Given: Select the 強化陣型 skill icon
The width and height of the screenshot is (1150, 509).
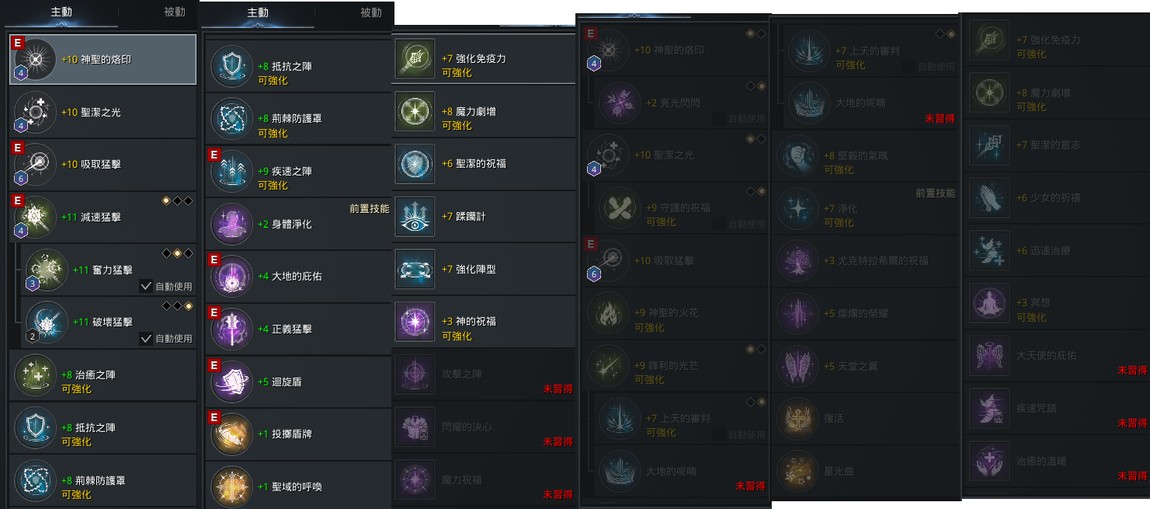Looking at the screenshot, I should coord(415,269).
